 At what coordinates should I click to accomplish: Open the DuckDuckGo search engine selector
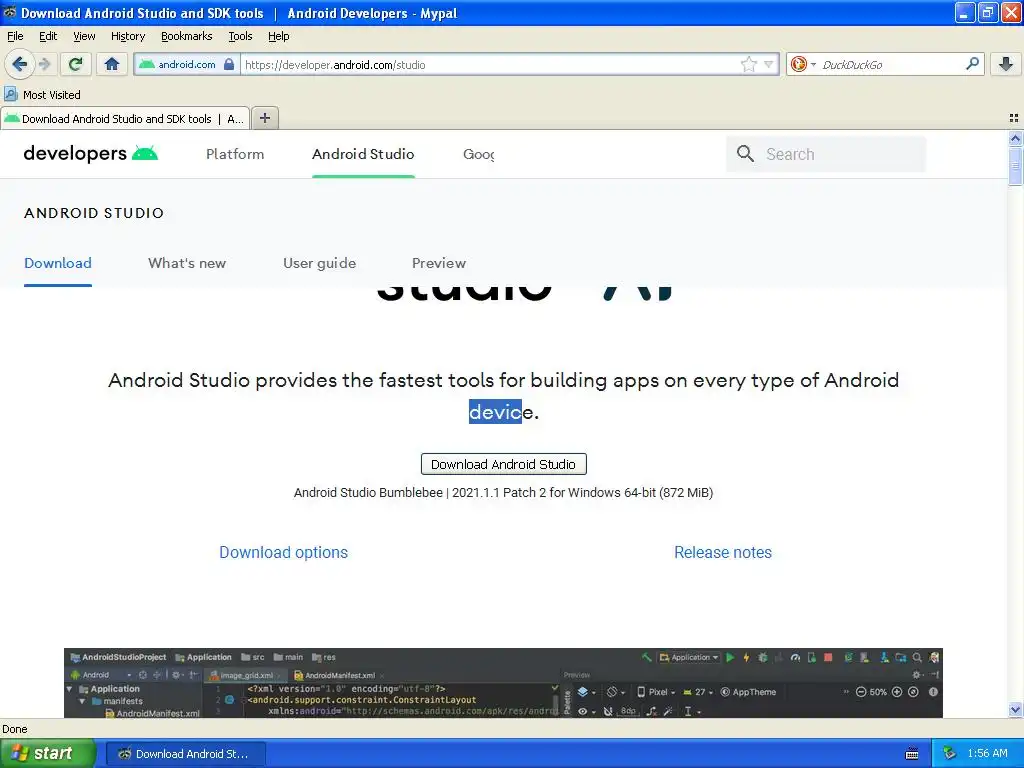(803, 64)
